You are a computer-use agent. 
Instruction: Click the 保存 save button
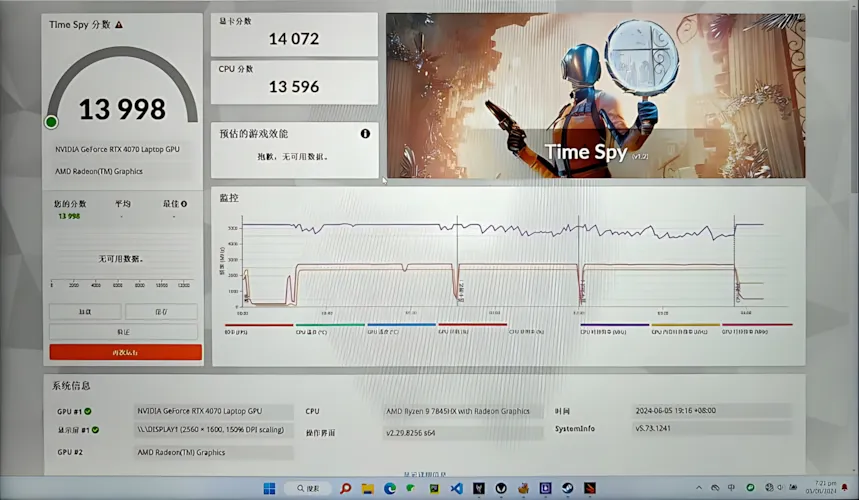(161, 312)
